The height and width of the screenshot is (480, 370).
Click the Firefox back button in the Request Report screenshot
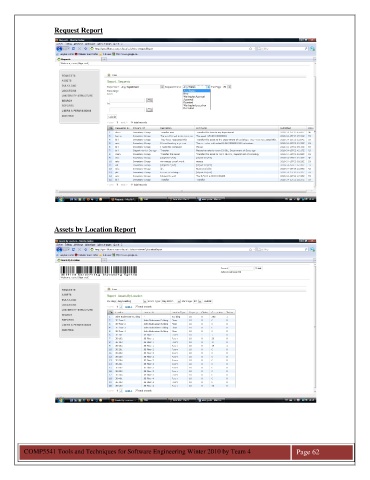pos(59,49)
